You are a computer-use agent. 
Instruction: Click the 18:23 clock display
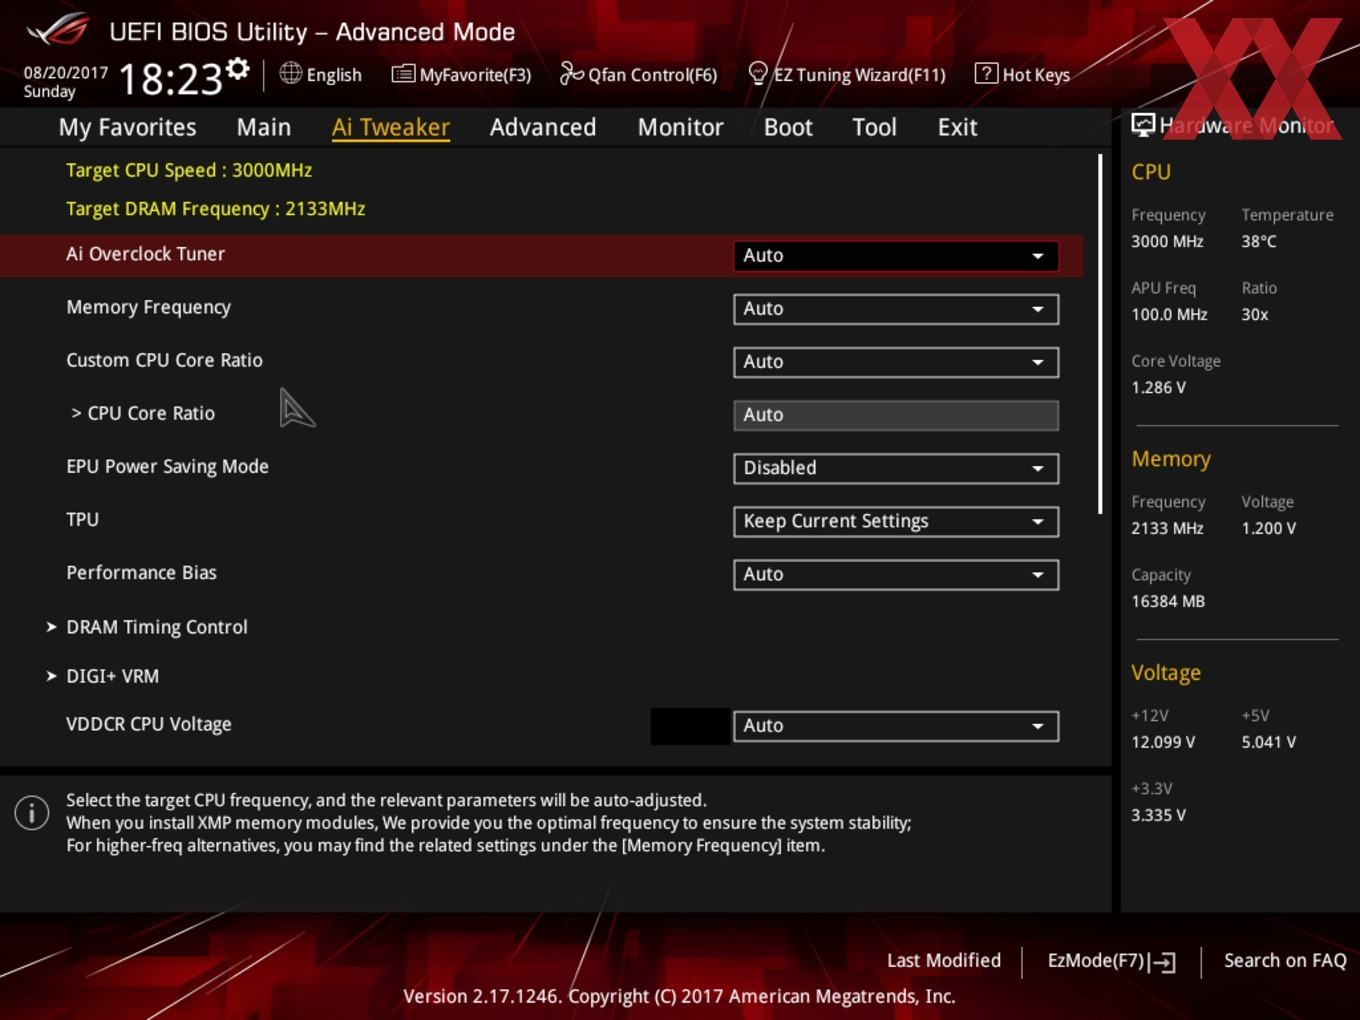tap(170, 79)
